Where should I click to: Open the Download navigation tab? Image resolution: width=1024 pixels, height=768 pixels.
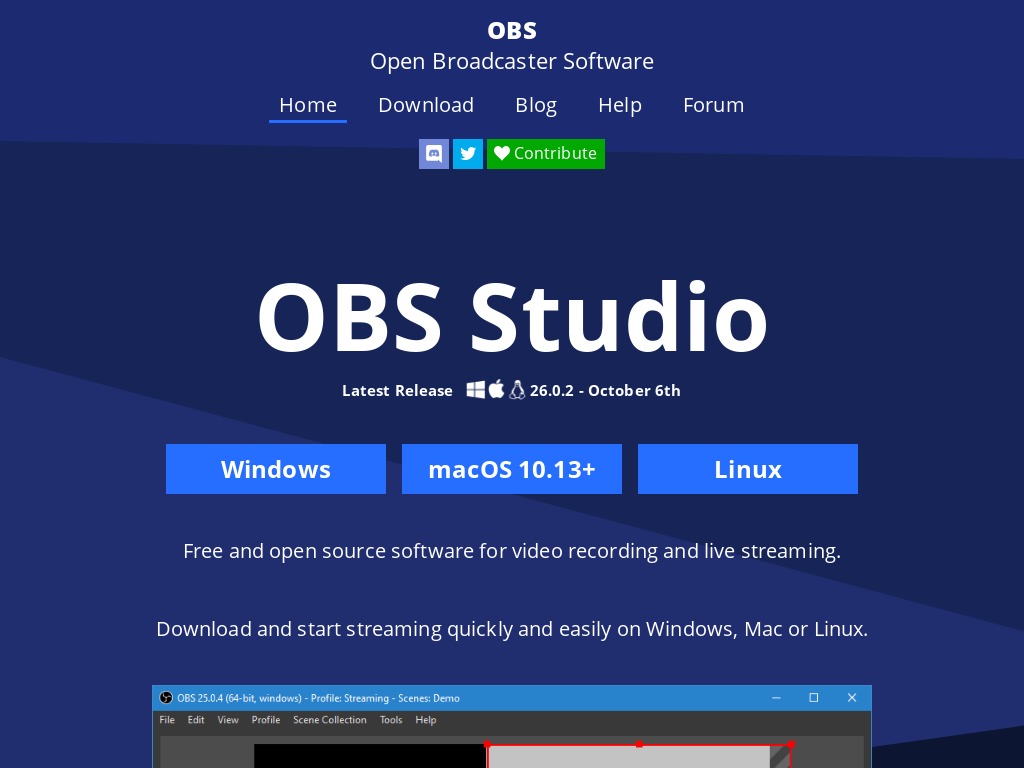click(426, 105)
